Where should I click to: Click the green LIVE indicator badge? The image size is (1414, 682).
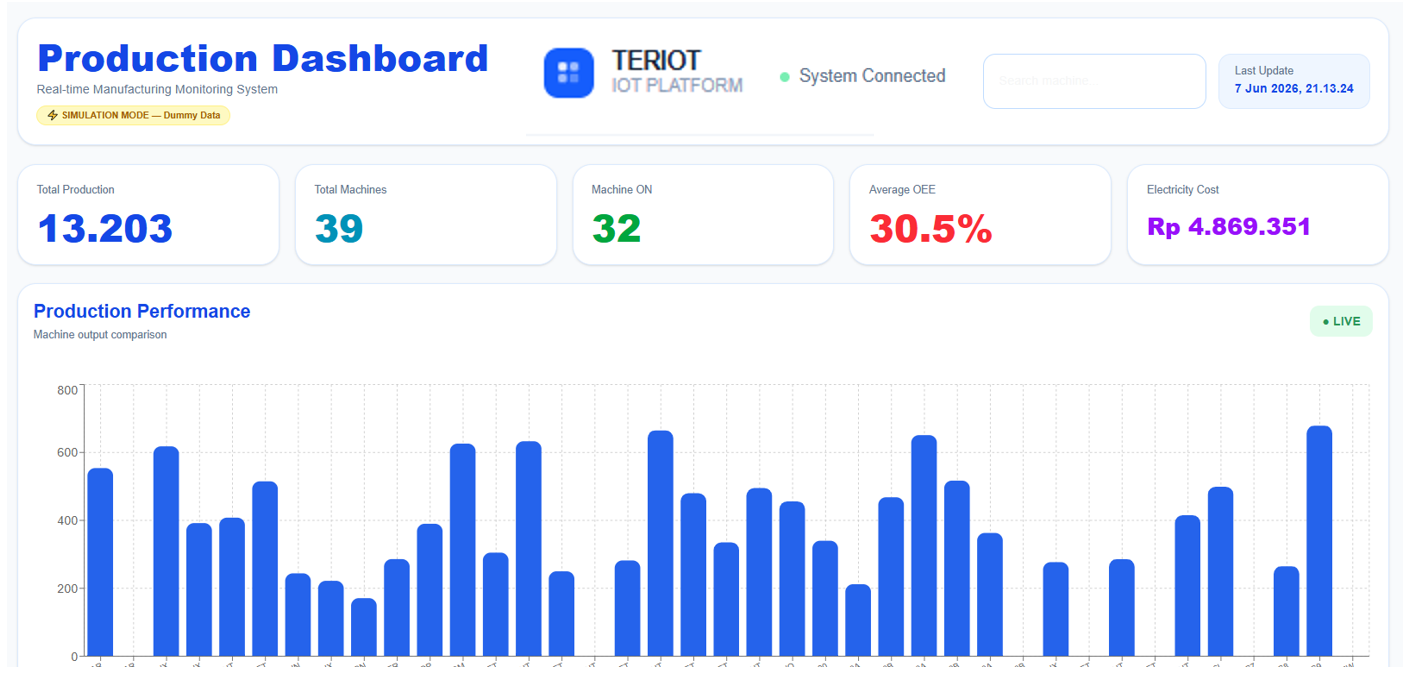[x=1341, y=322]
